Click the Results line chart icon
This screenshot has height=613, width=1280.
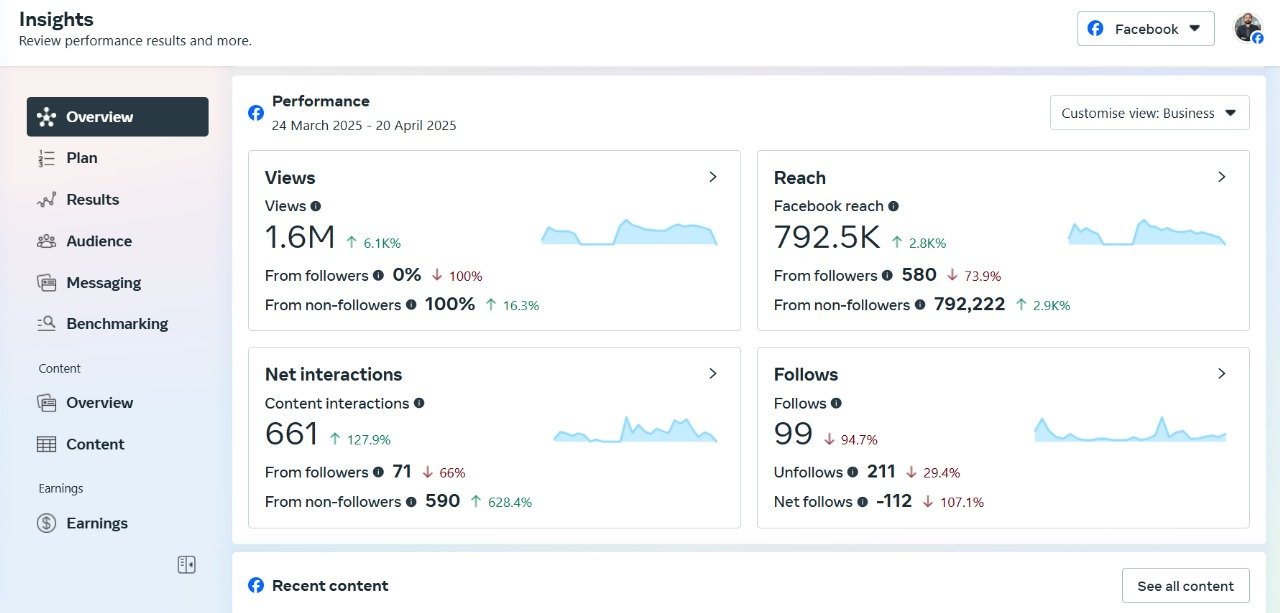[x=46, y=200]
